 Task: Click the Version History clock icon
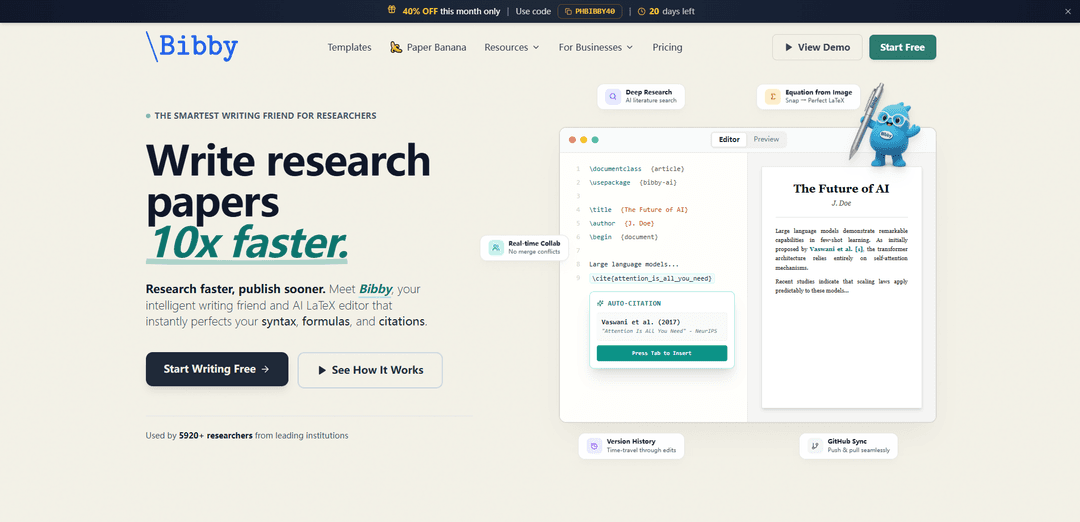594,445
